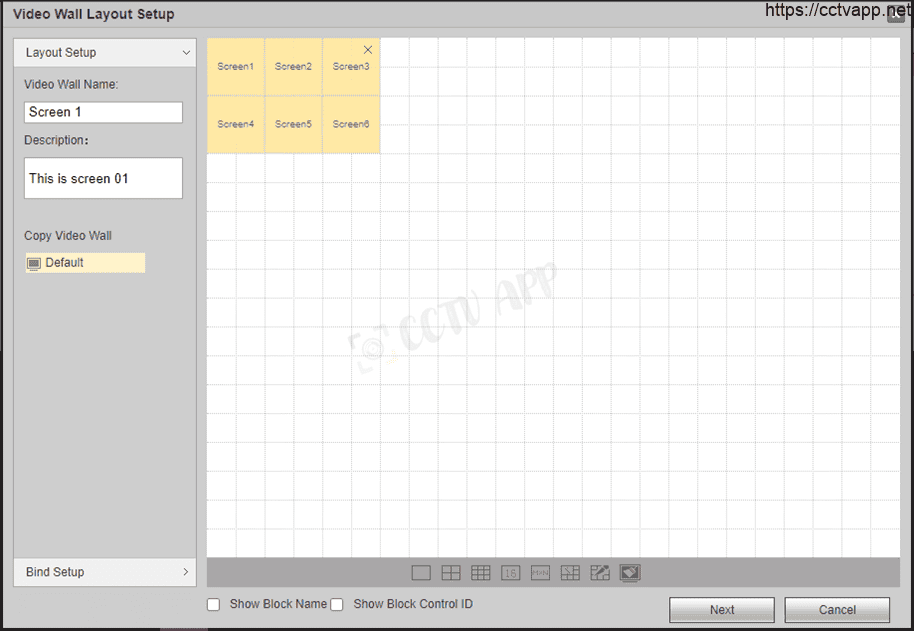Click the Video Wall Name input field
Screen dimensions: 914x631
pos(104,112)
